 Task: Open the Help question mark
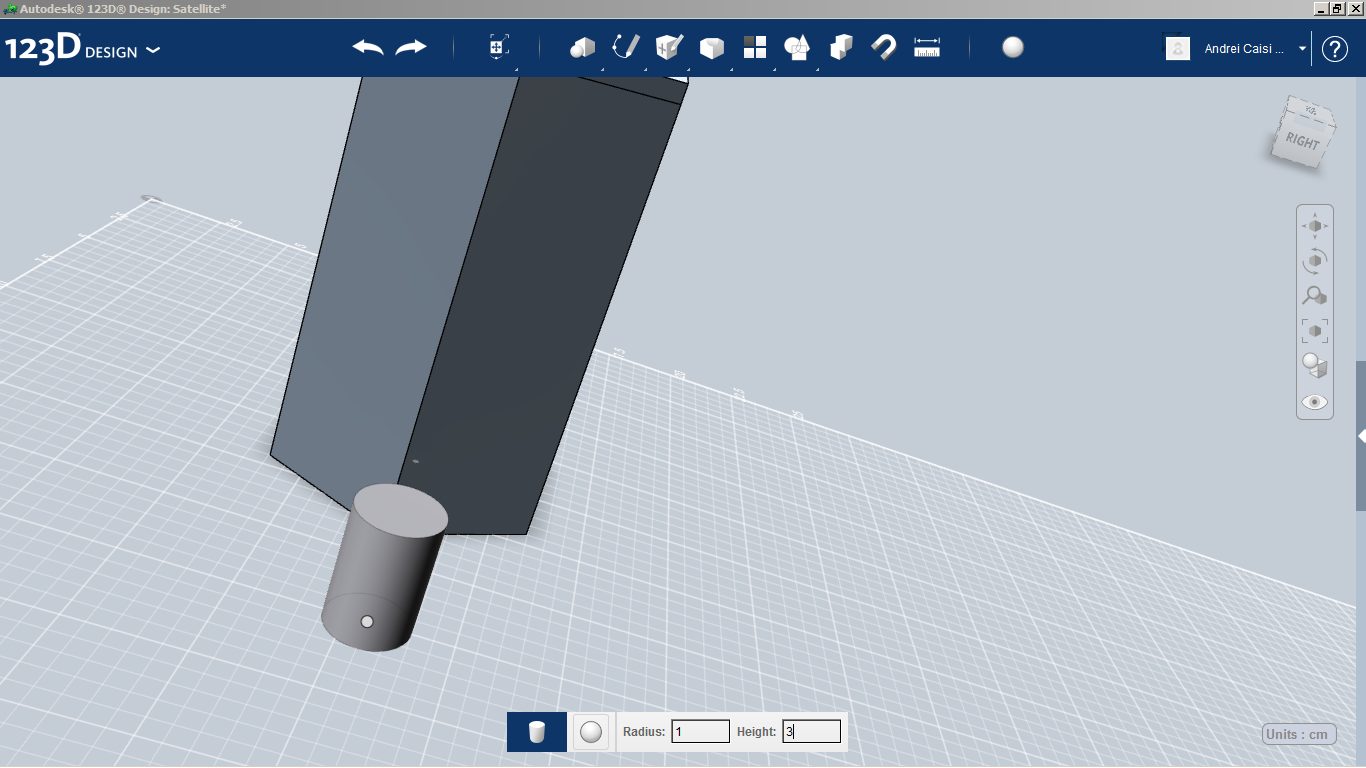click(x=1335, y=48)
